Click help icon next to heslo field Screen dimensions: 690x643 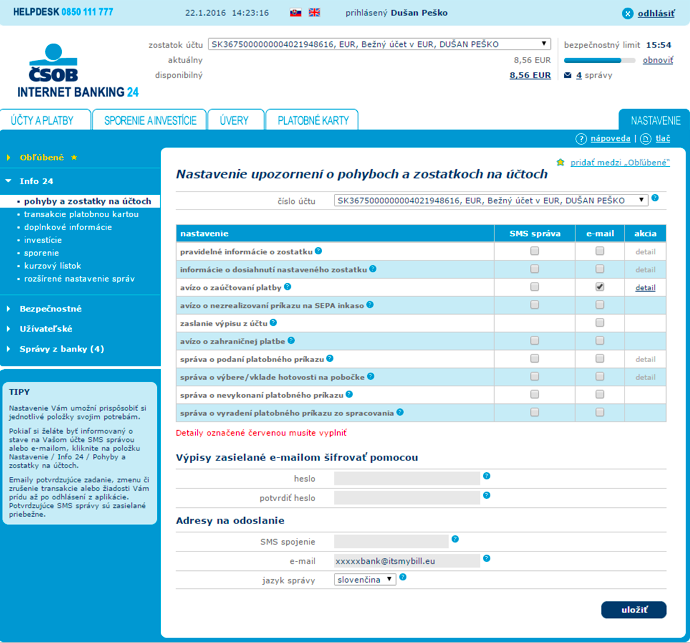tap(487, 477)
